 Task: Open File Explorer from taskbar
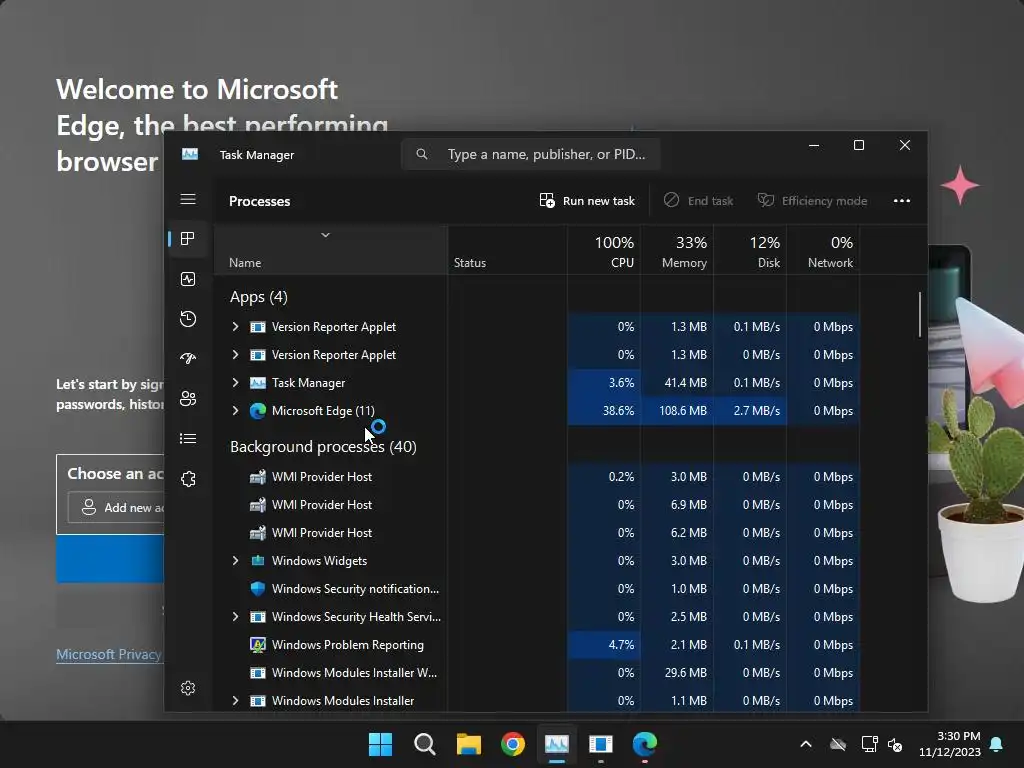[468, 744]
